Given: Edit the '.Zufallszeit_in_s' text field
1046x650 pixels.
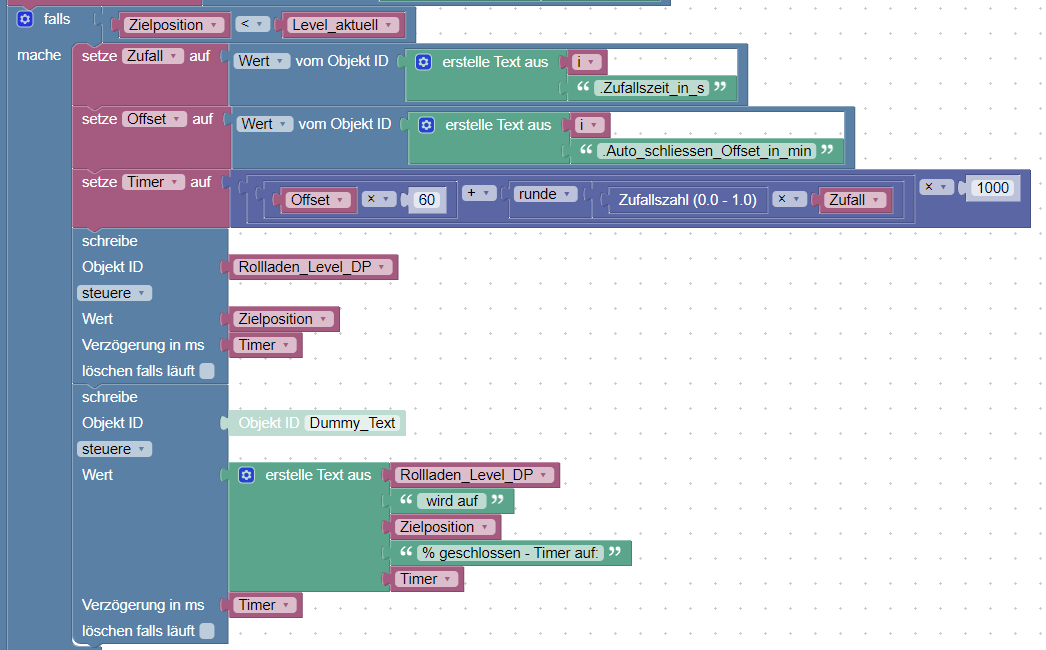Looking at the screenshot, I should coord(652,88).
